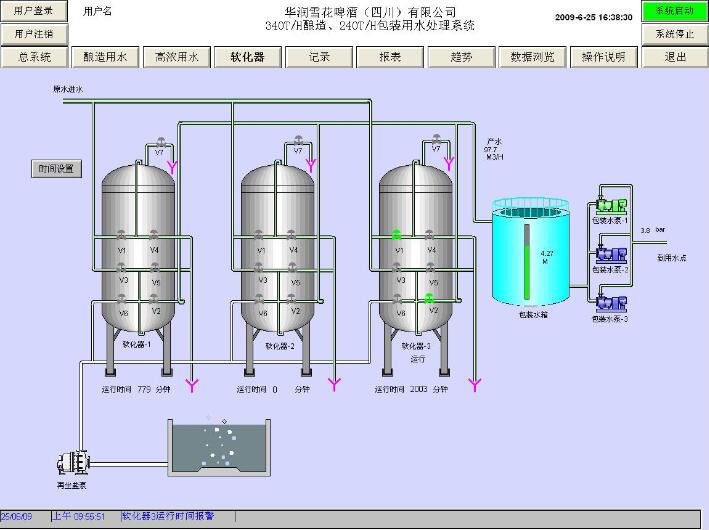Image resolution: width=709 pixels, height=530 pixels.
Task: Click the 软化器-2 tank vessel
Action: (x=277, y=248)
